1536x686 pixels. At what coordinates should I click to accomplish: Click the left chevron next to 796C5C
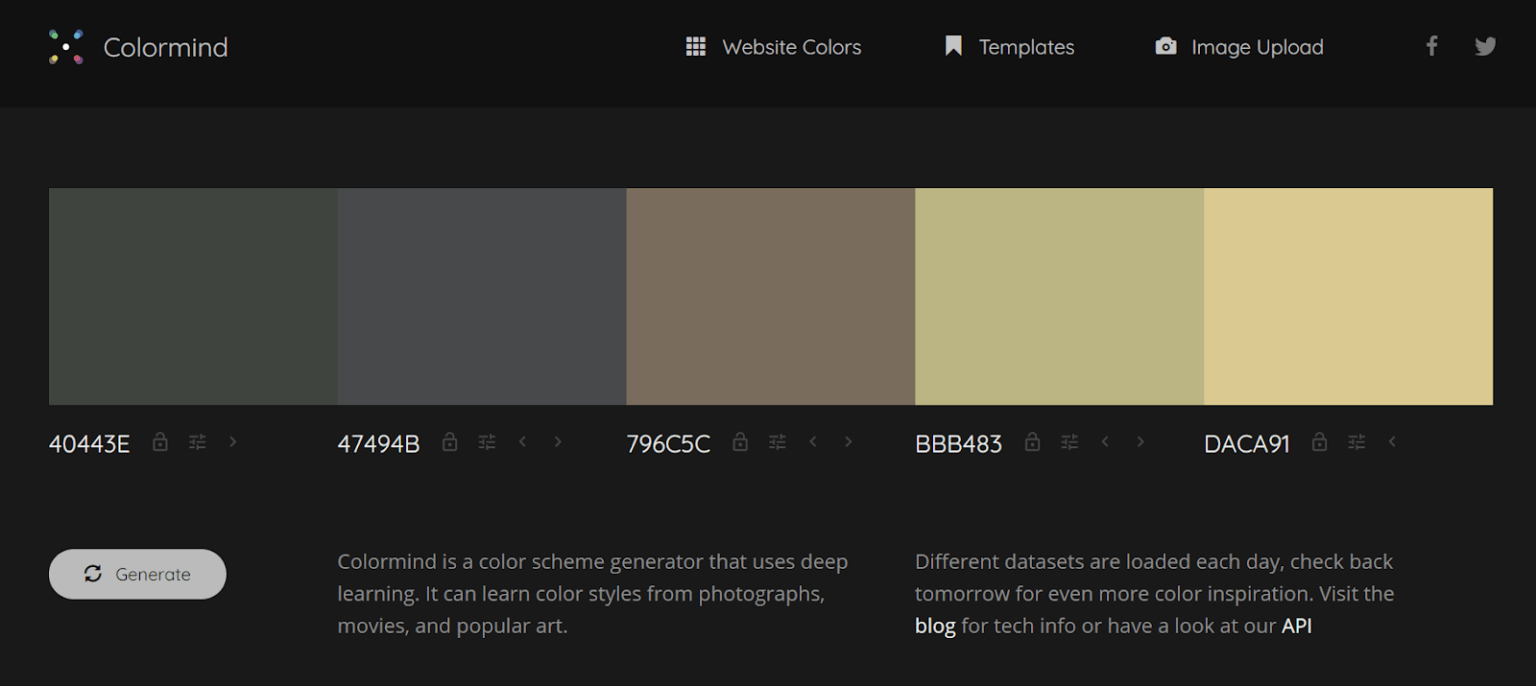click(812, 441)
